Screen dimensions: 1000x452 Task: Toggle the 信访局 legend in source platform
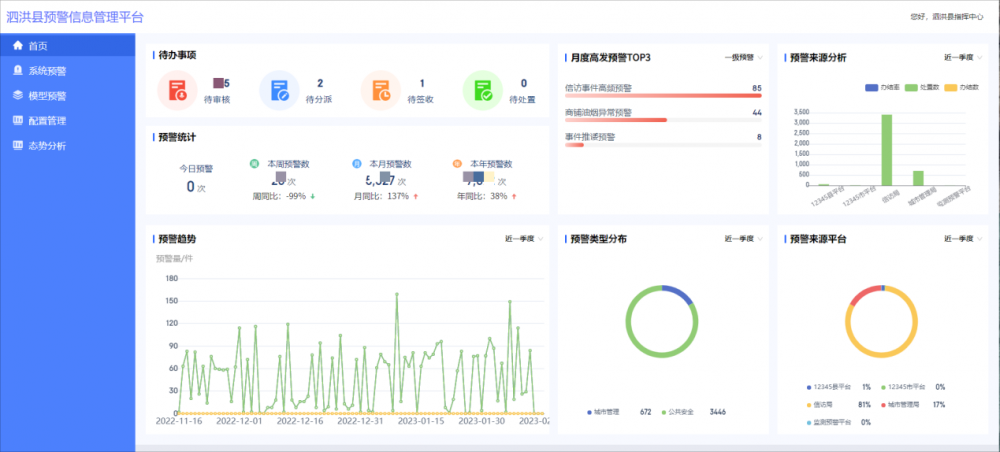(818, 405)
